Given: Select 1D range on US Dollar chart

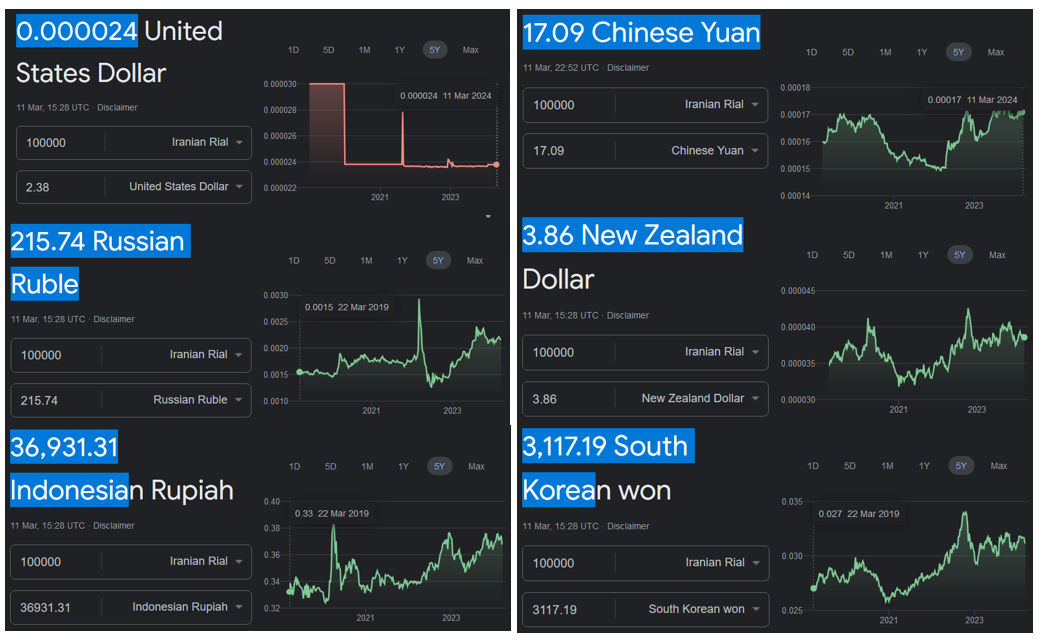Looking at the screenshot, I should [x=293, y=50].
